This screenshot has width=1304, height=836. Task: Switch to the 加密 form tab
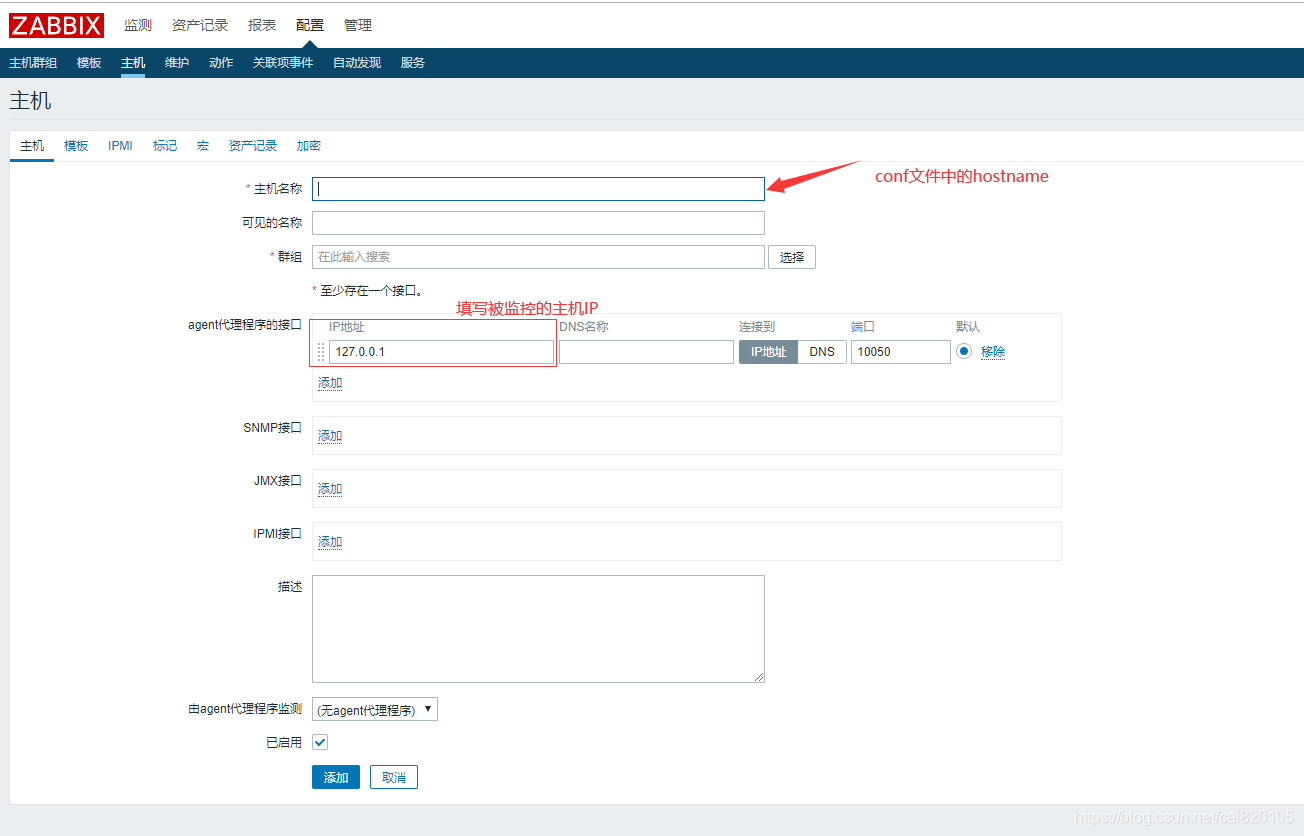[309, 146]
